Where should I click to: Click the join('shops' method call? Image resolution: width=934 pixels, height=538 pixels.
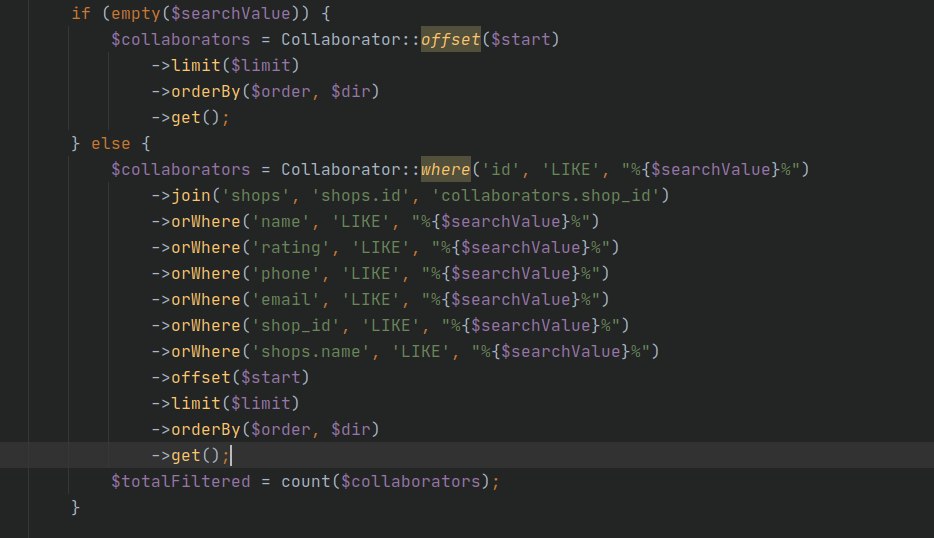click(x=191, y=195)
